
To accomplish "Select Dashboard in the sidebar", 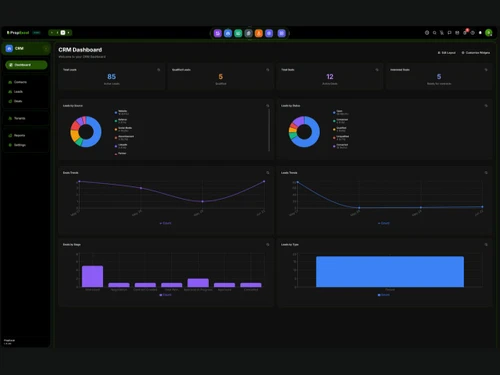I will pos(26,65).
